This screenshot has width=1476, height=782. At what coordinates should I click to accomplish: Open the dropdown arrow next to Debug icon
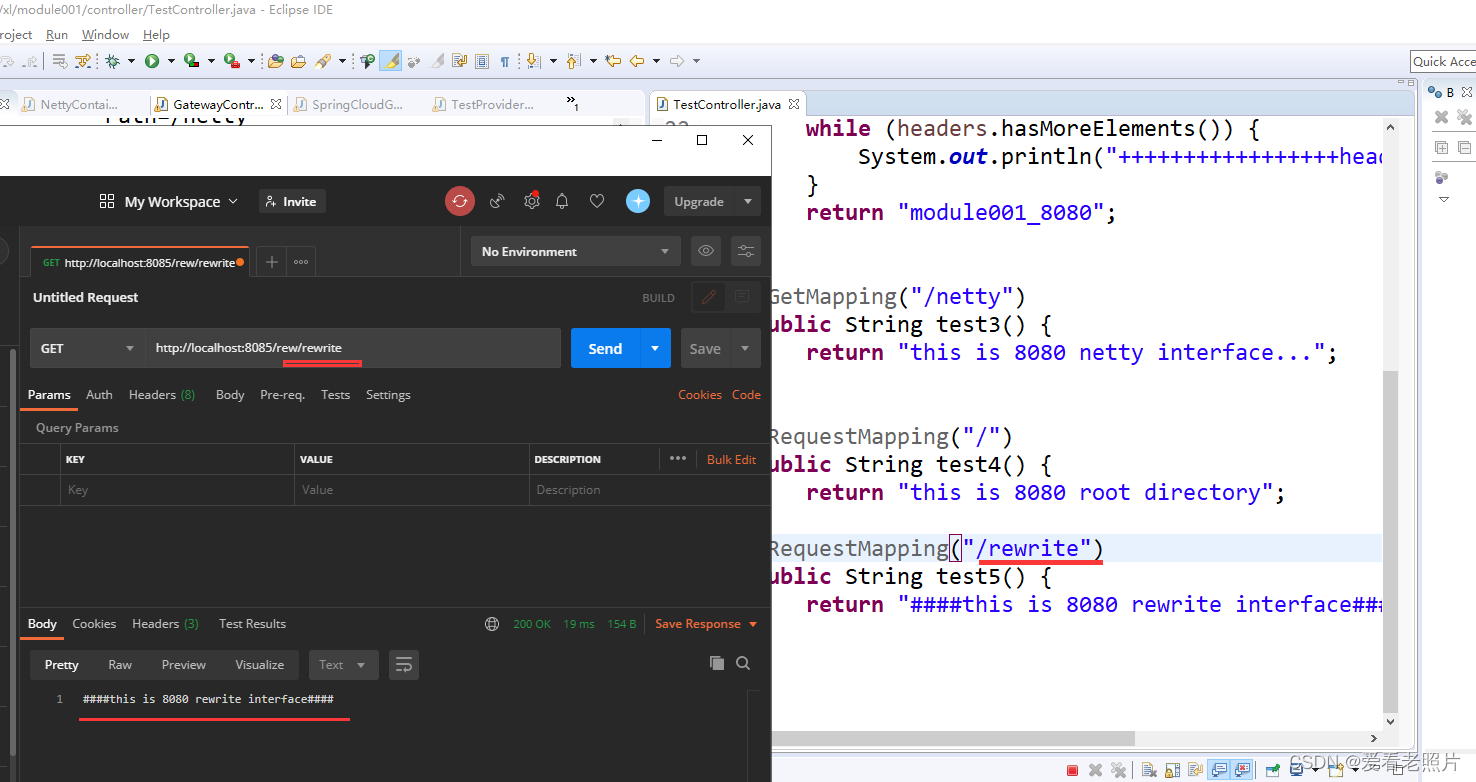coord(131,61)
